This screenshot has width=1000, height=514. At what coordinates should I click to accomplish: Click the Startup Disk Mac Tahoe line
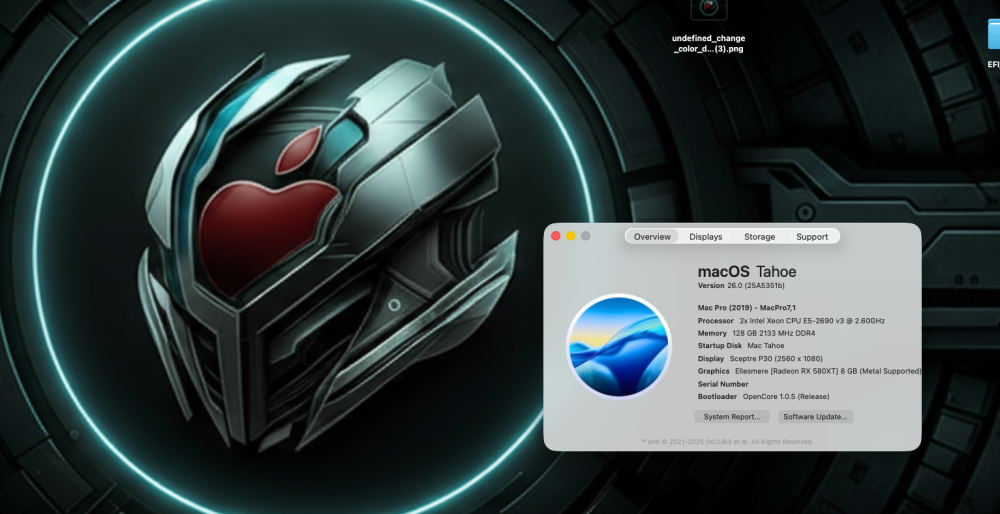pos(741,346)
